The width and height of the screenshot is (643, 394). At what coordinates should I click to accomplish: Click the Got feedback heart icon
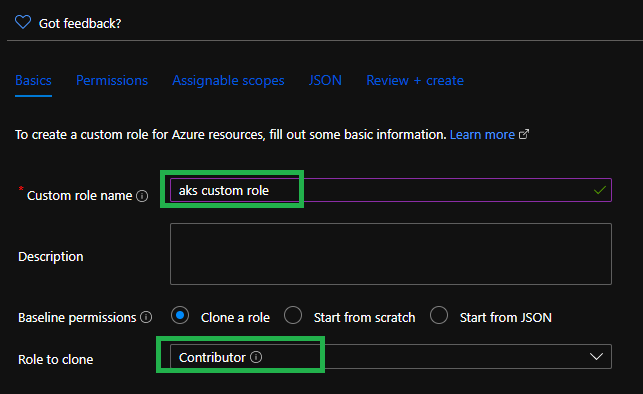coord(23,22)
